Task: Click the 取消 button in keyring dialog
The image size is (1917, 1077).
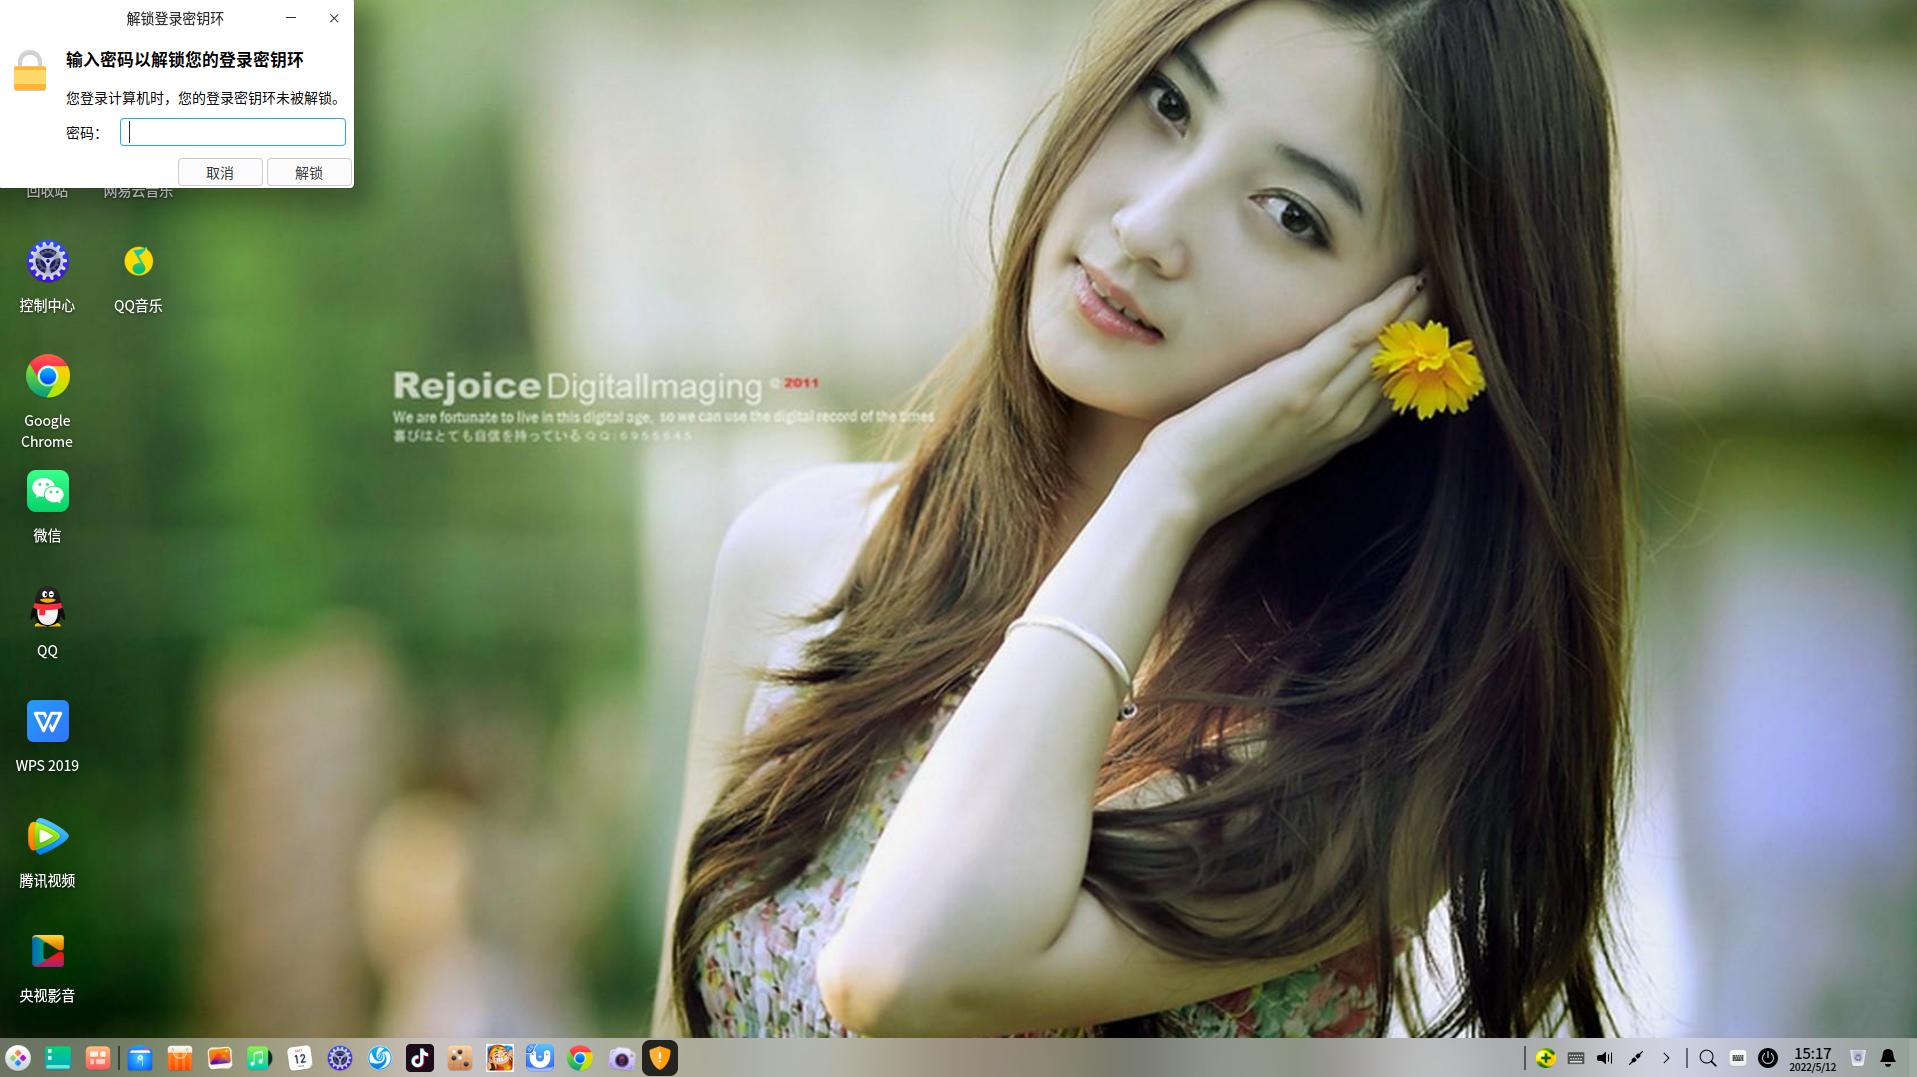Action: 220,172
